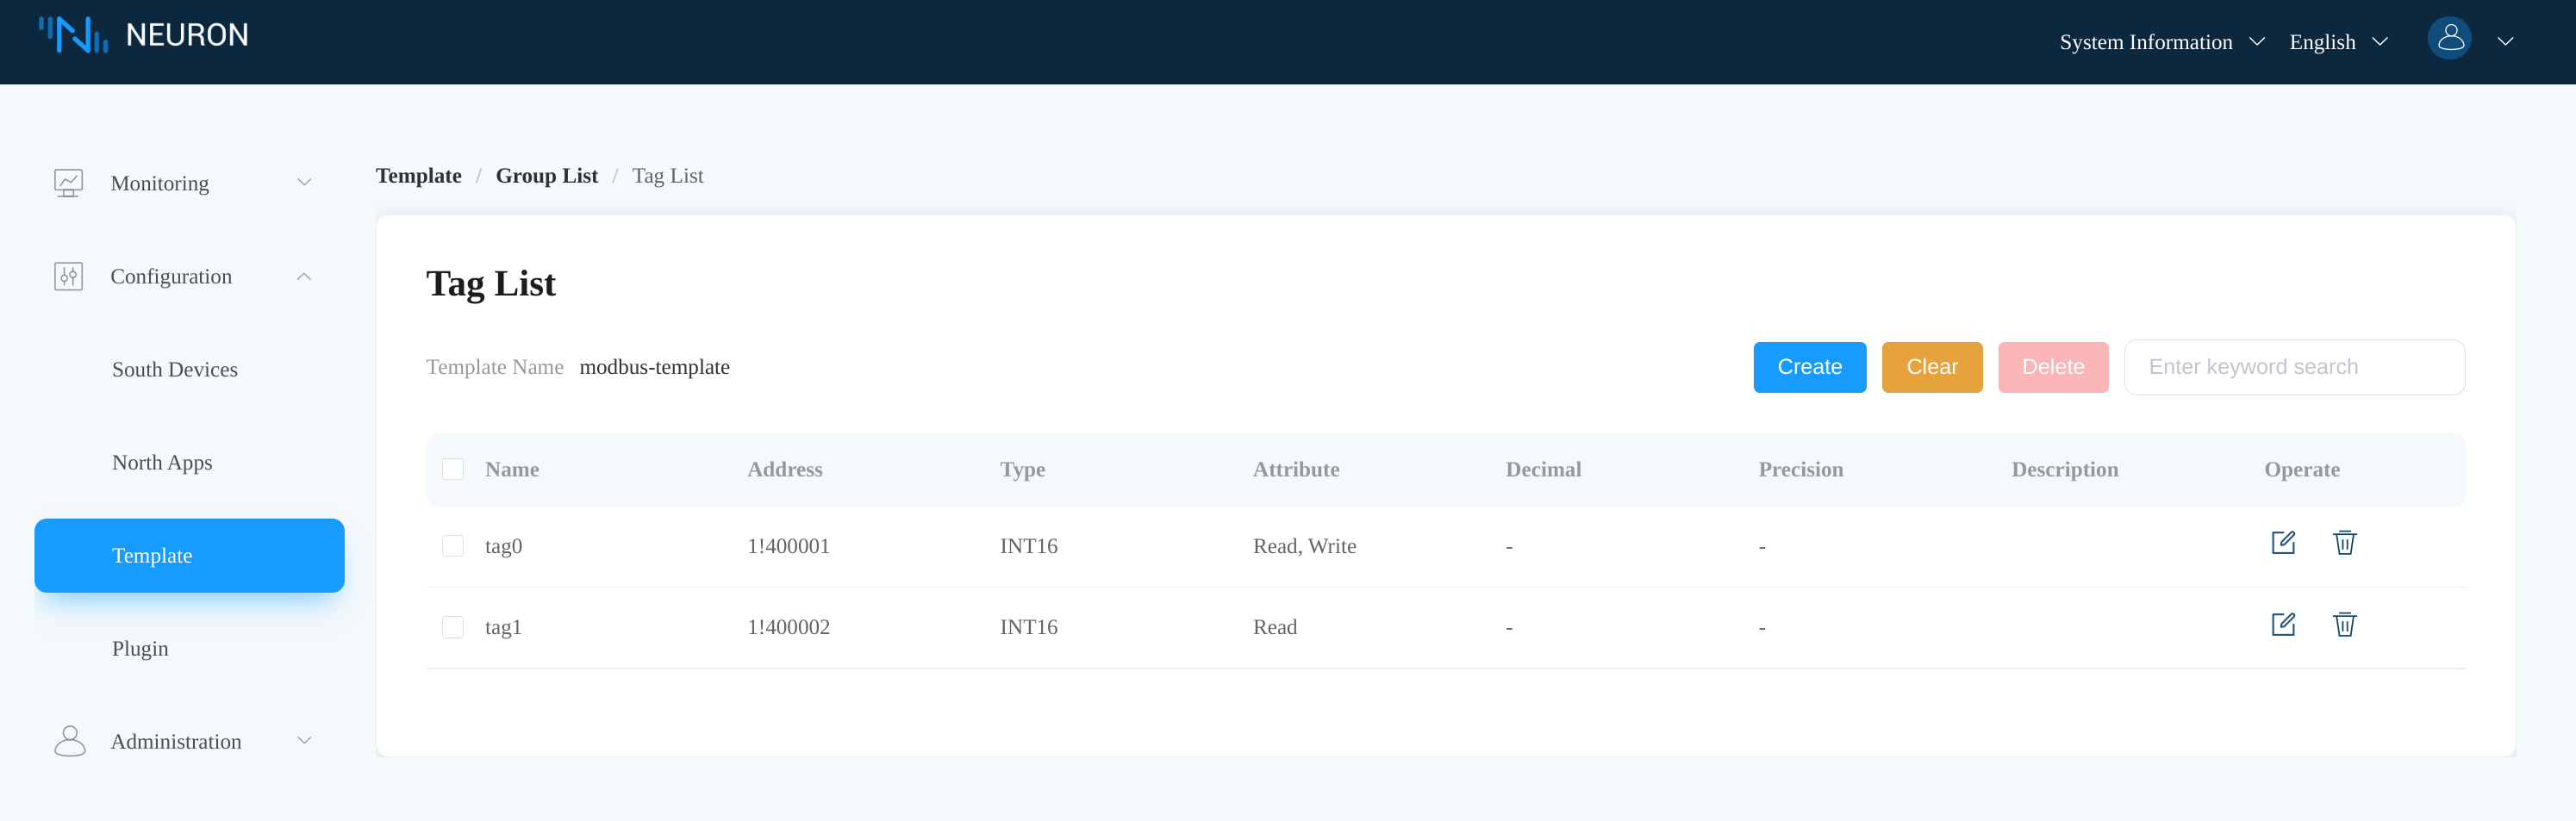This screenshot has width=2576, height=821.
Task: Select the tag1 row checkbox
Action: [x=453, y=627]
